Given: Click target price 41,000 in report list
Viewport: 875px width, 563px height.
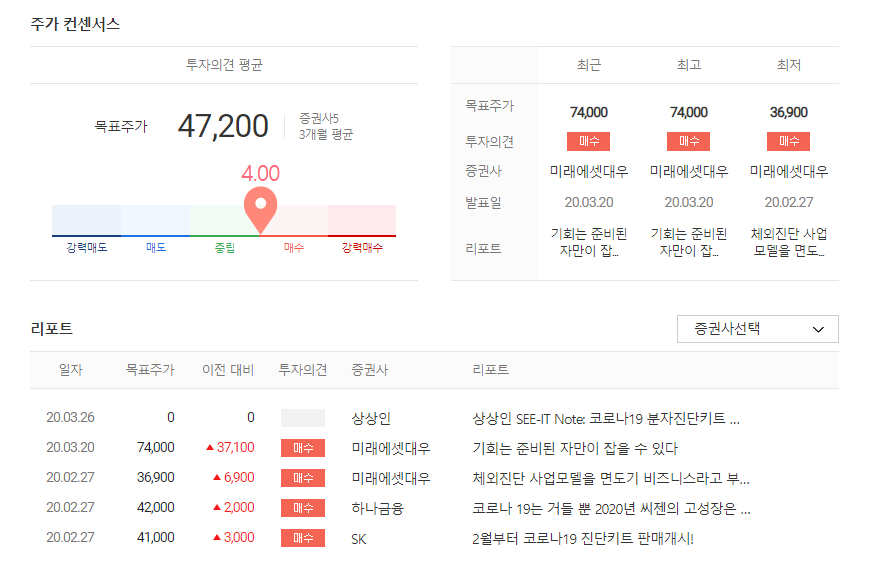Looking at the screenshot, I should coord(156,538).
